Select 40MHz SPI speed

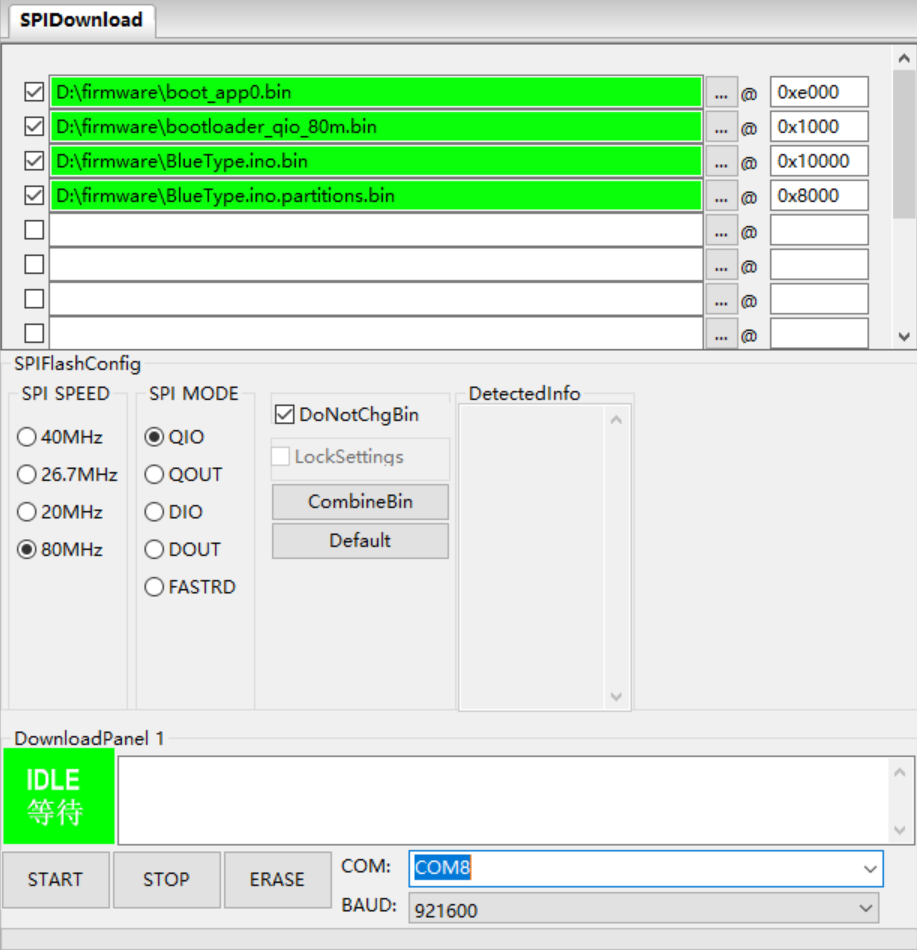point(27,437)
